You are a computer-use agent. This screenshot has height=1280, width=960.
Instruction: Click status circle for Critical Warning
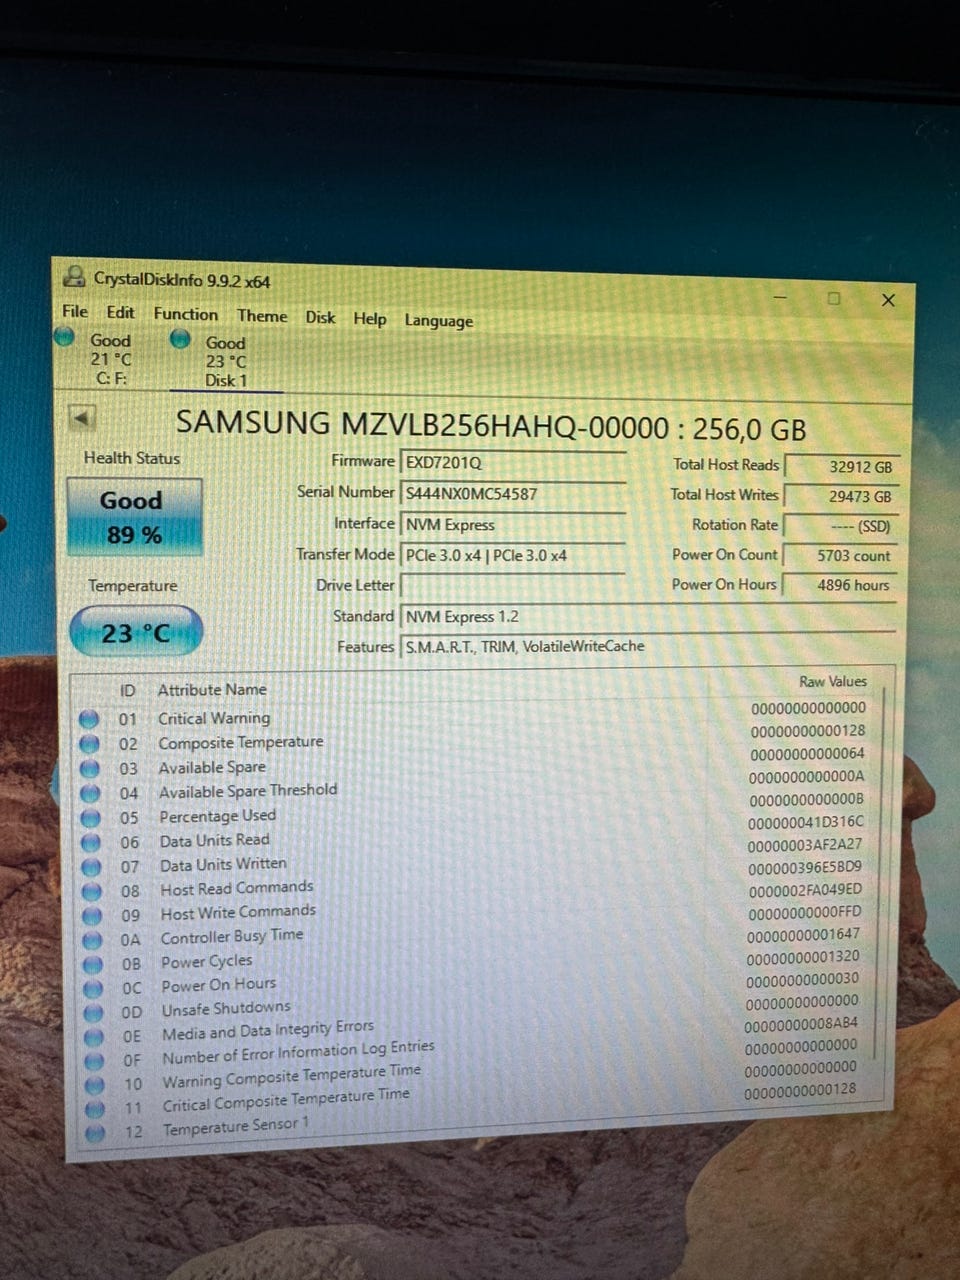(x=89, y=718)
